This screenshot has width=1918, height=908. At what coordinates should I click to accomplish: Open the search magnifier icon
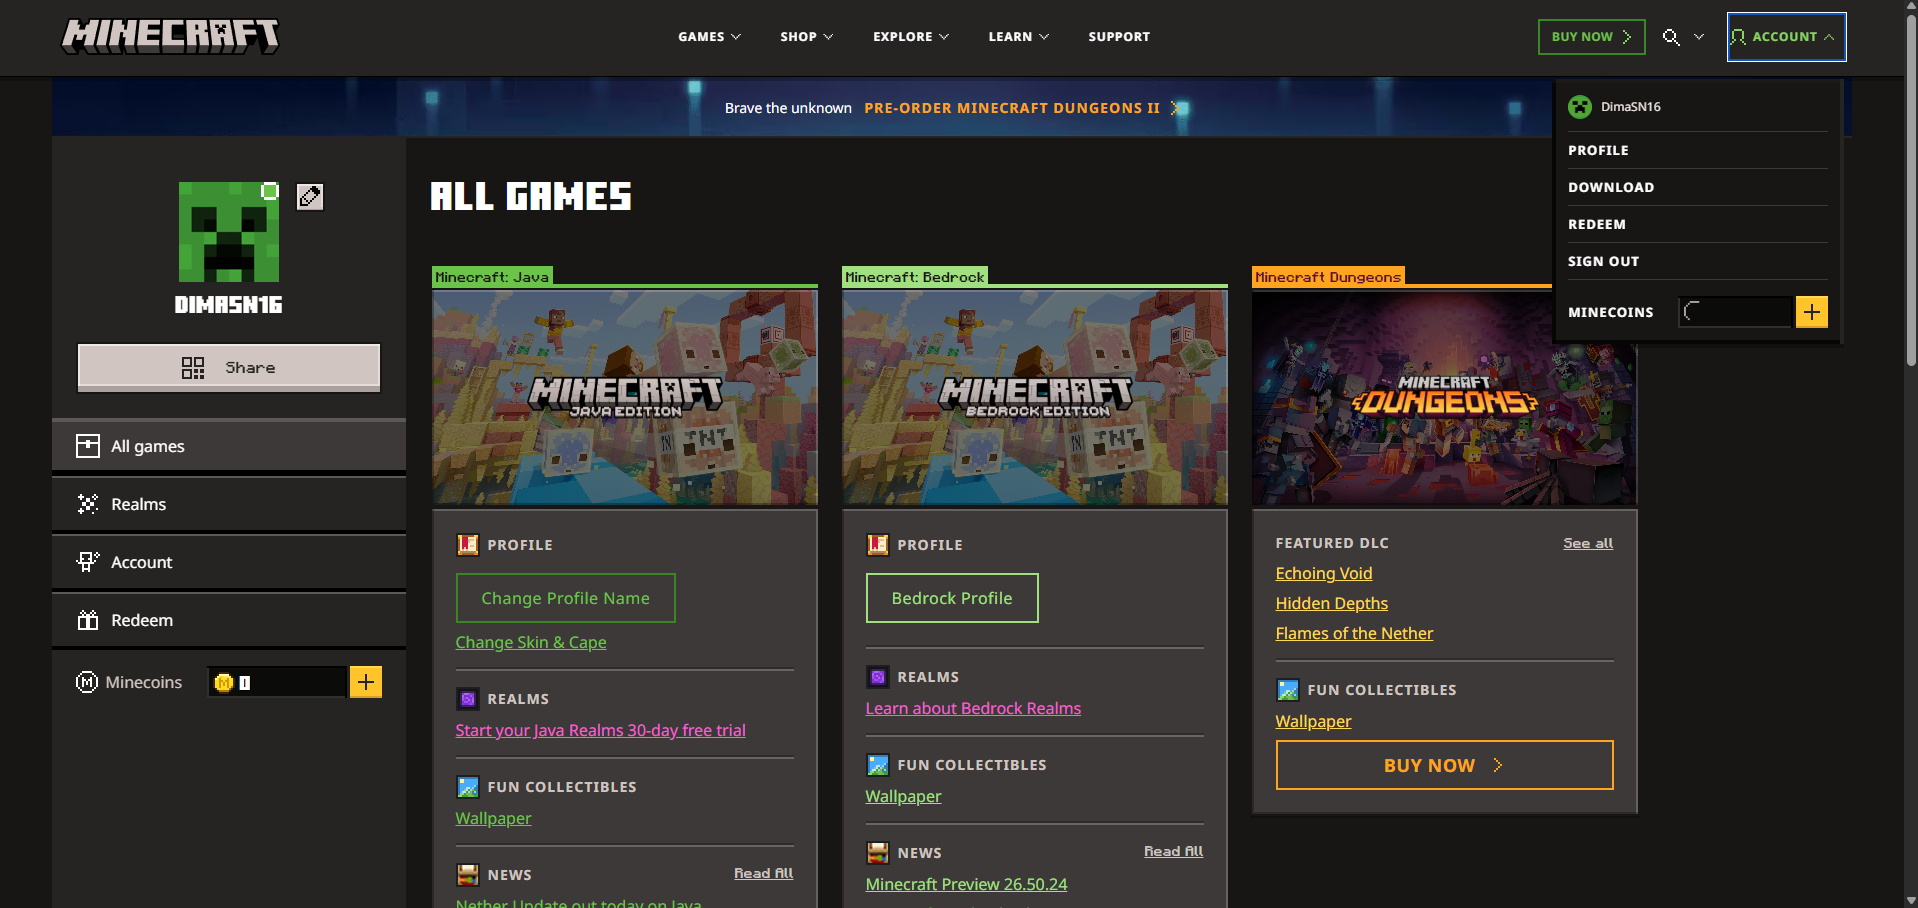point(1671,37)
